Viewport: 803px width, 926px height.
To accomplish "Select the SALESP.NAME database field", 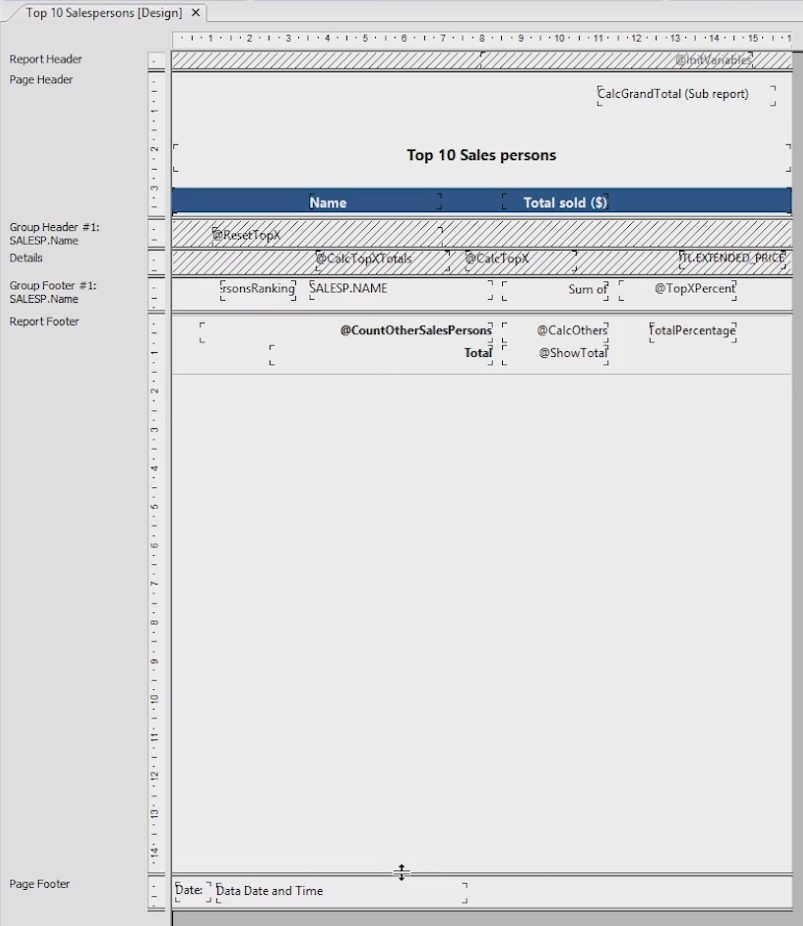I will (x=349, y=289).
